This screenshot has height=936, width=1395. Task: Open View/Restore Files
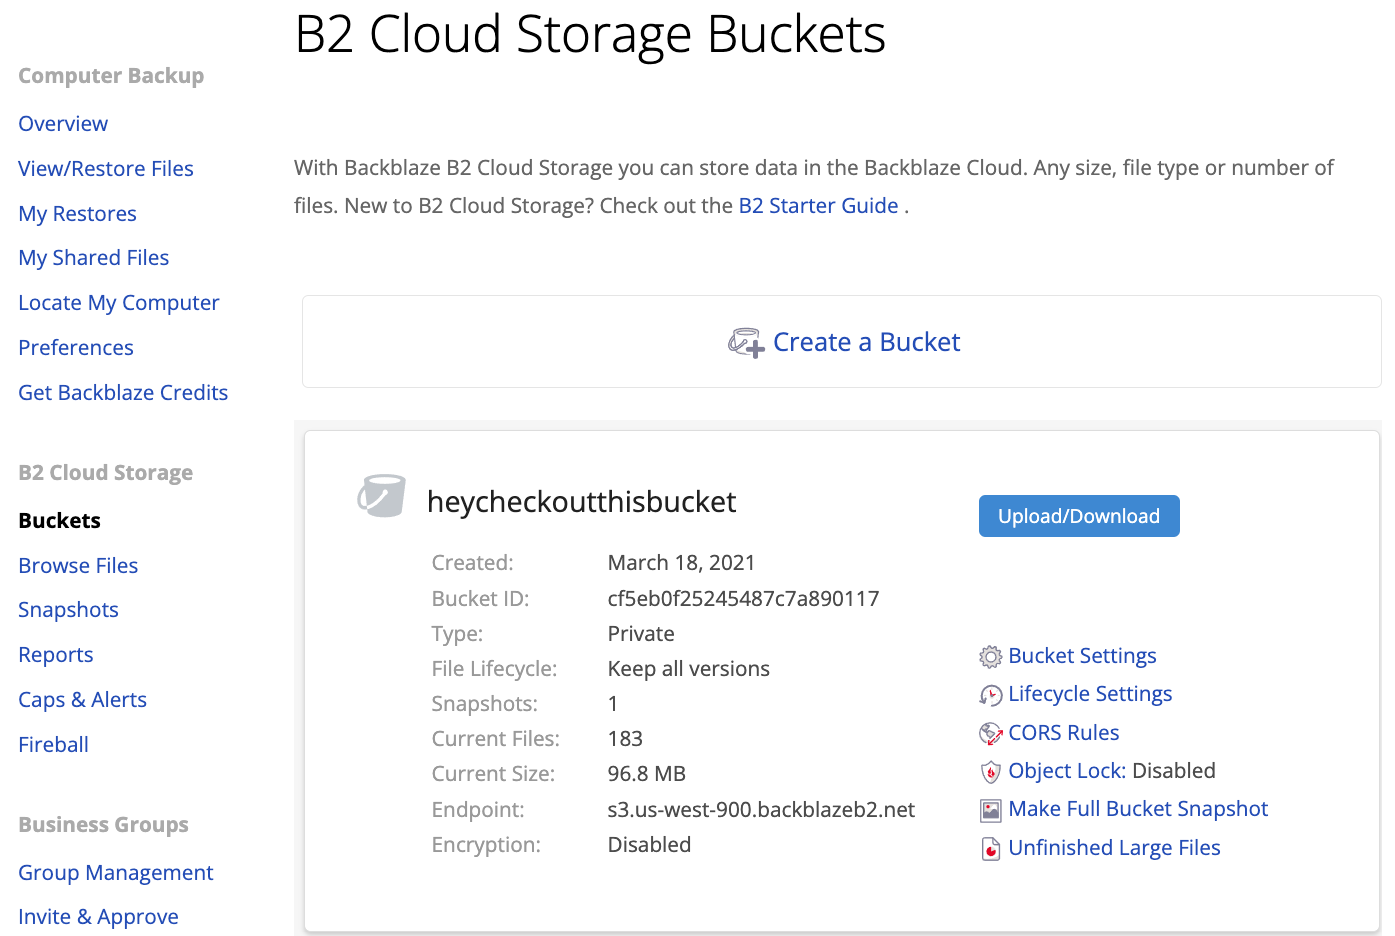pos(106,169)
